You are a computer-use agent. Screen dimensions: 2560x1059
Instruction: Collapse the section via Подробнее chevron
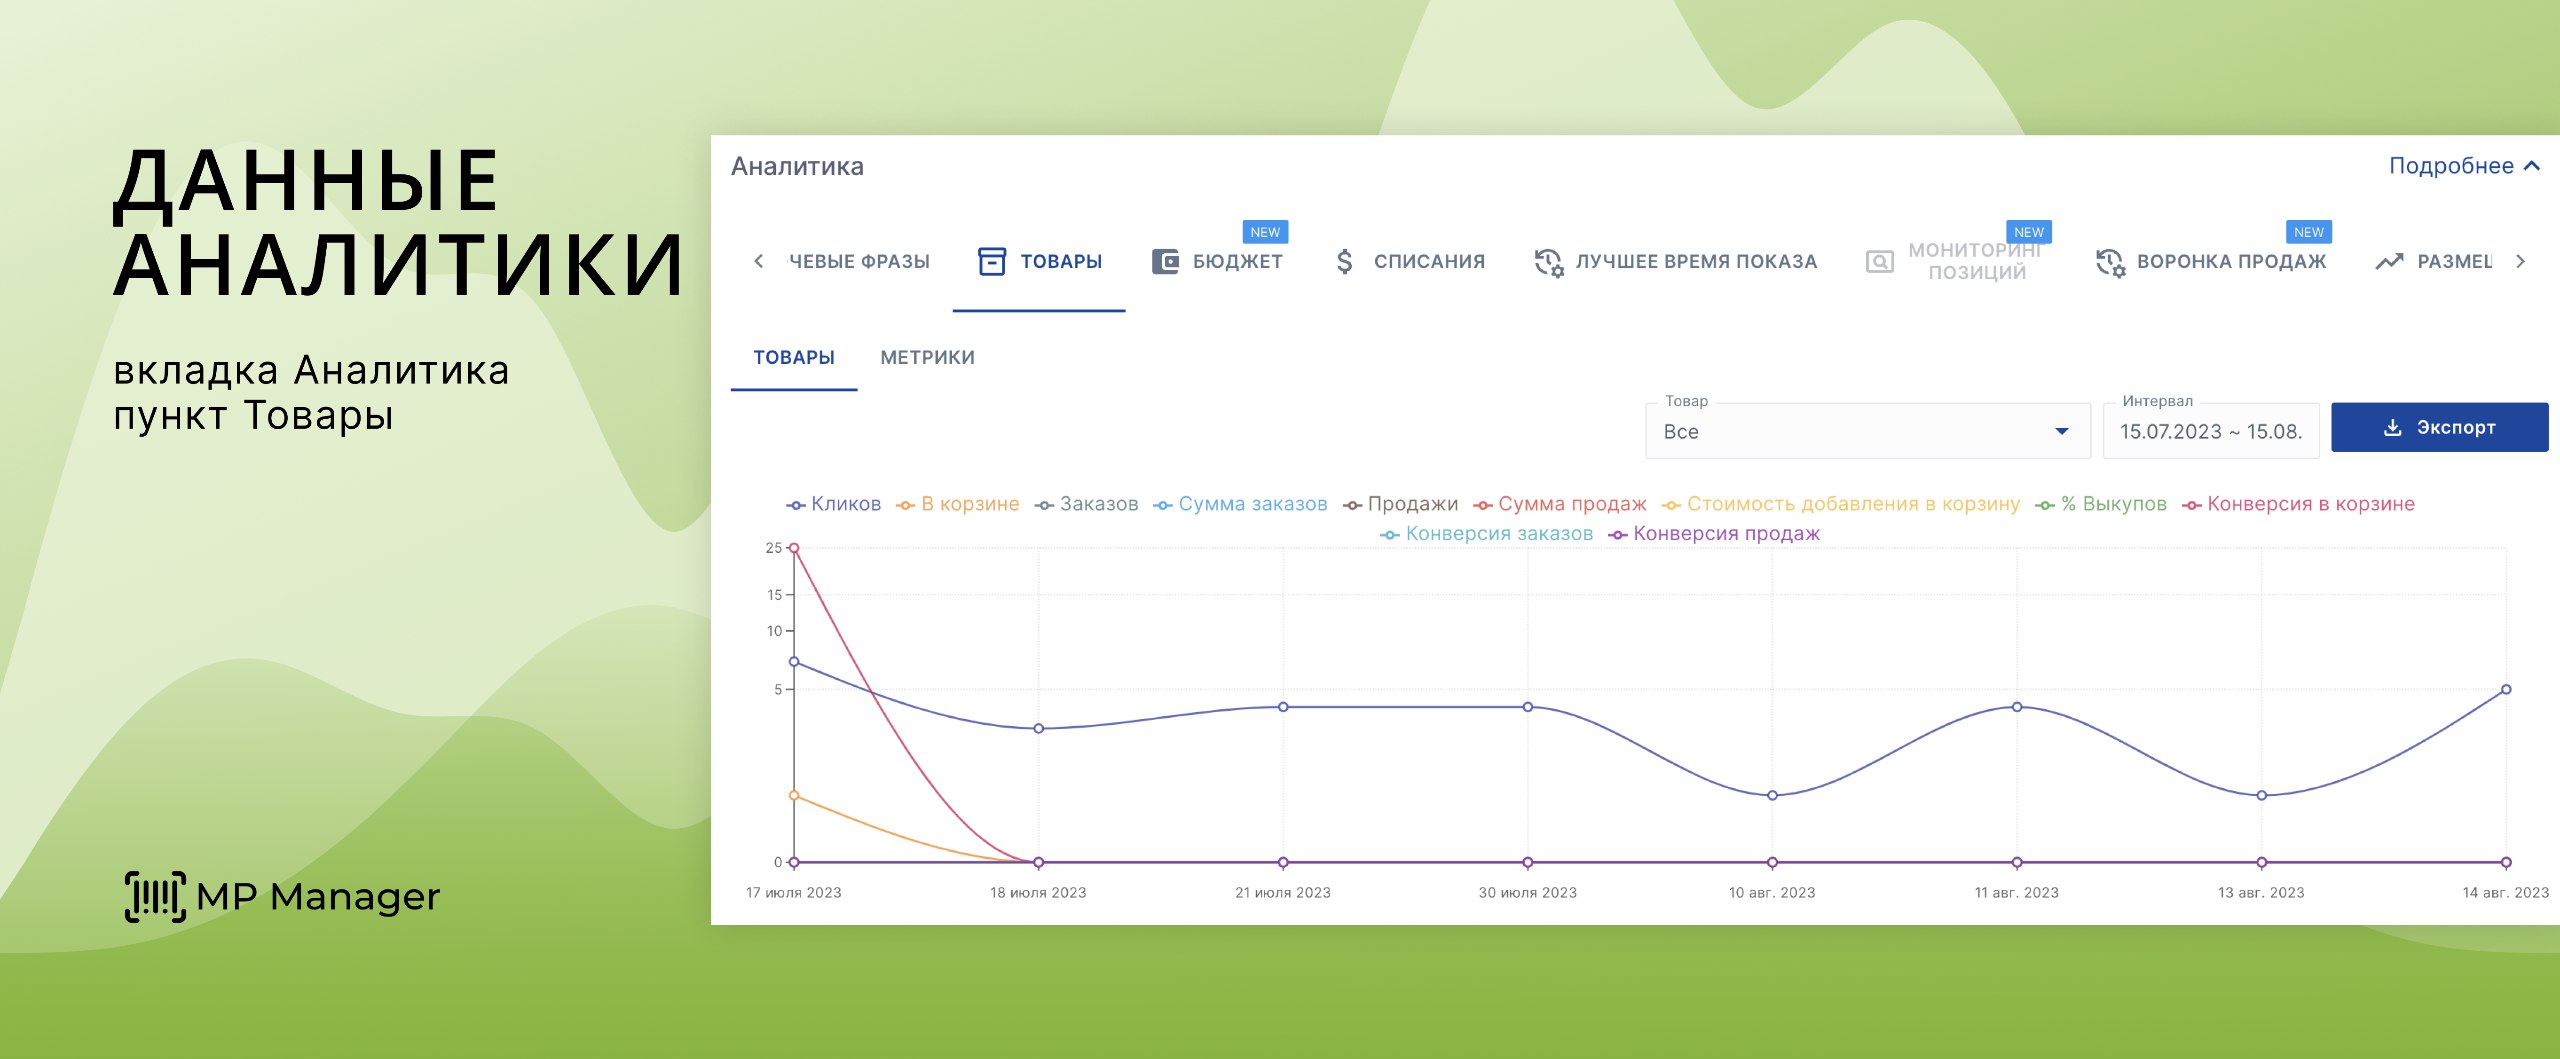(x=2531, y=166)
